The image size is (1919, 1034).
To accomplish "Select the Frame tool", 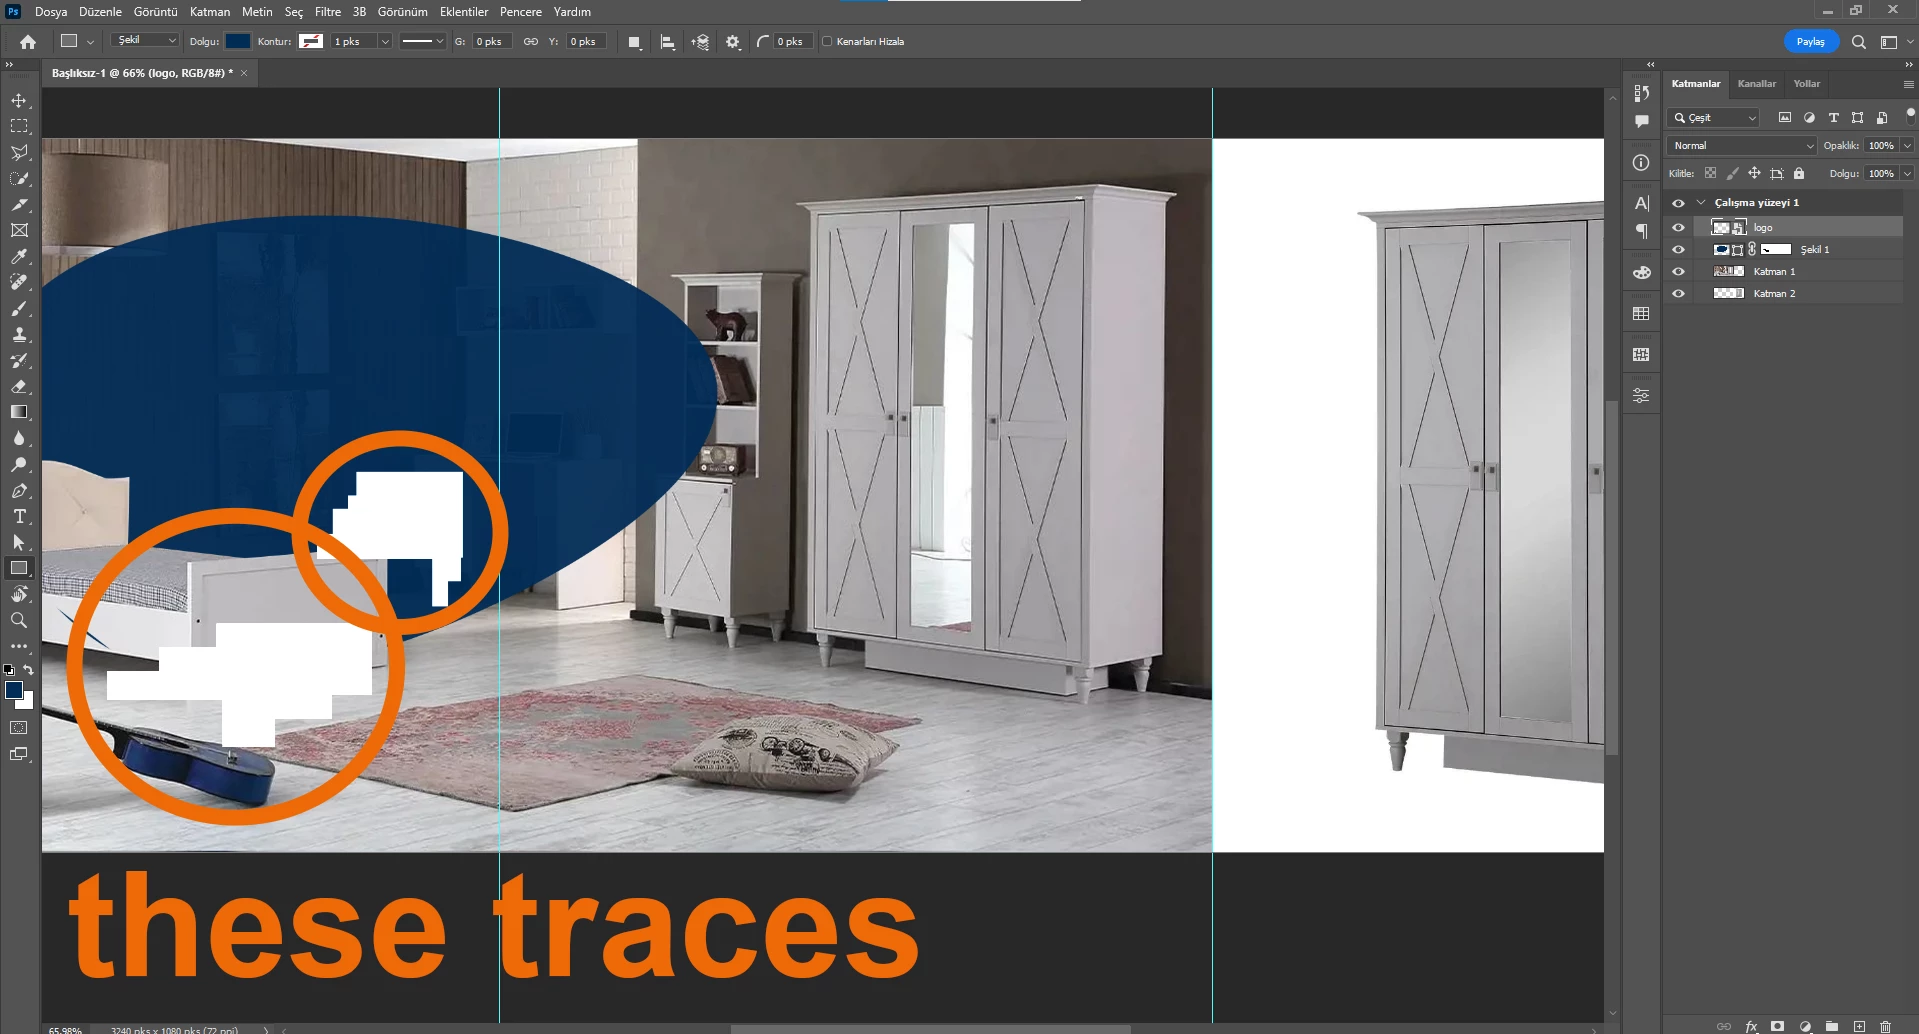I will 19,230.
